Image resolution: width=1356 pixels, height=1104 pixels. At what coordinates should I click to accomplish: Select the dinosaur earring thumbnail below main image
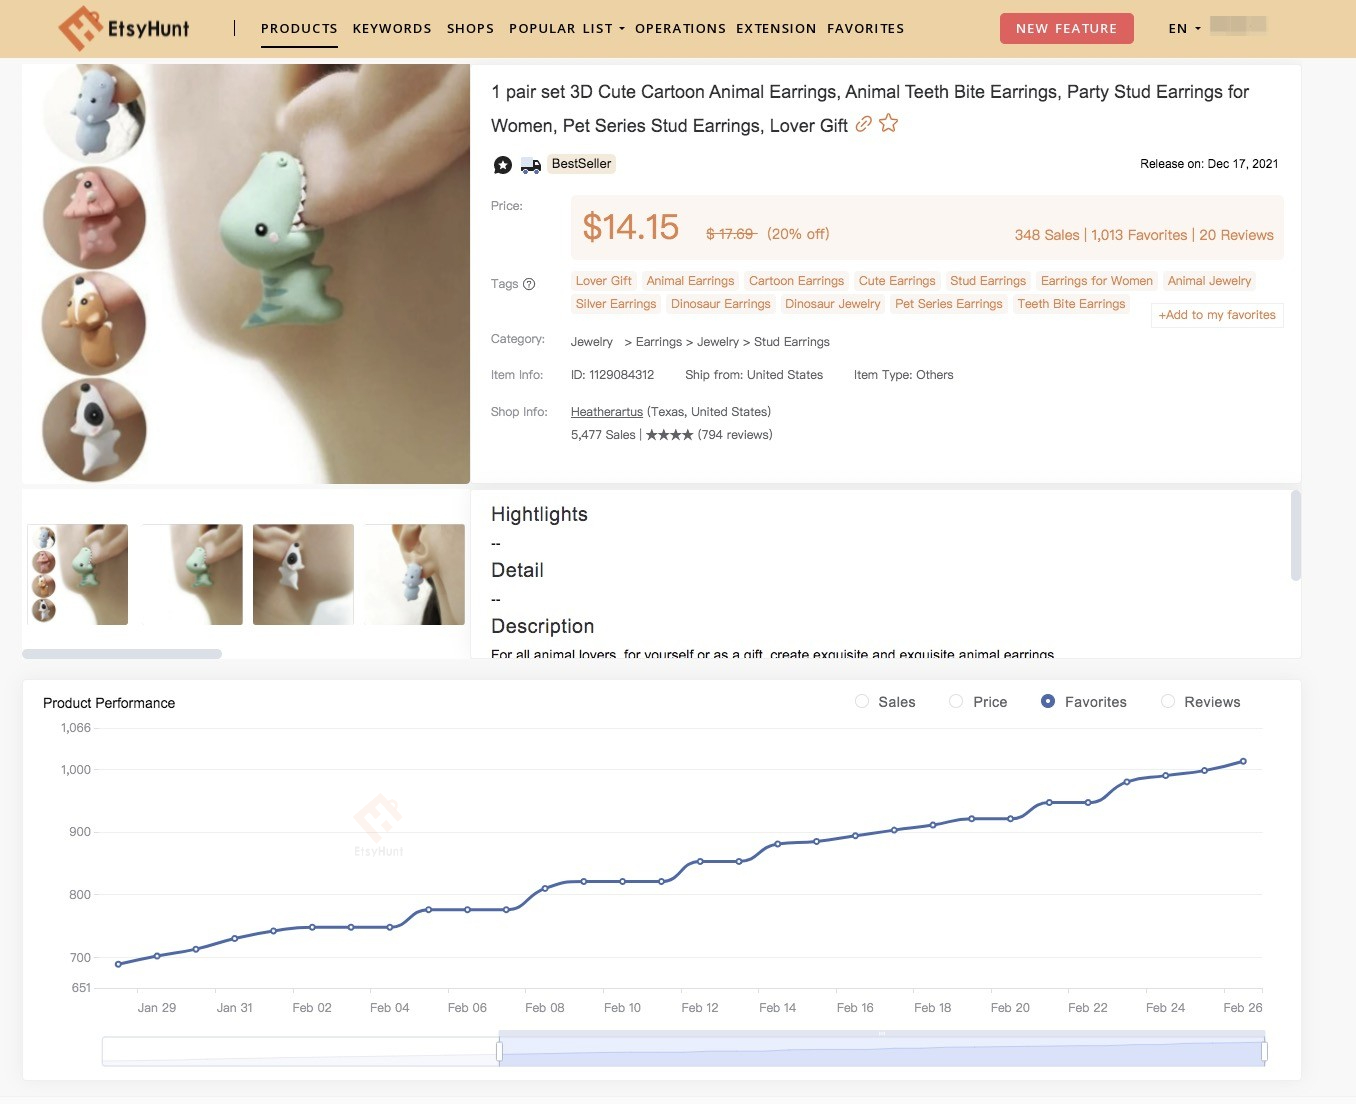(x=191, y=574)
